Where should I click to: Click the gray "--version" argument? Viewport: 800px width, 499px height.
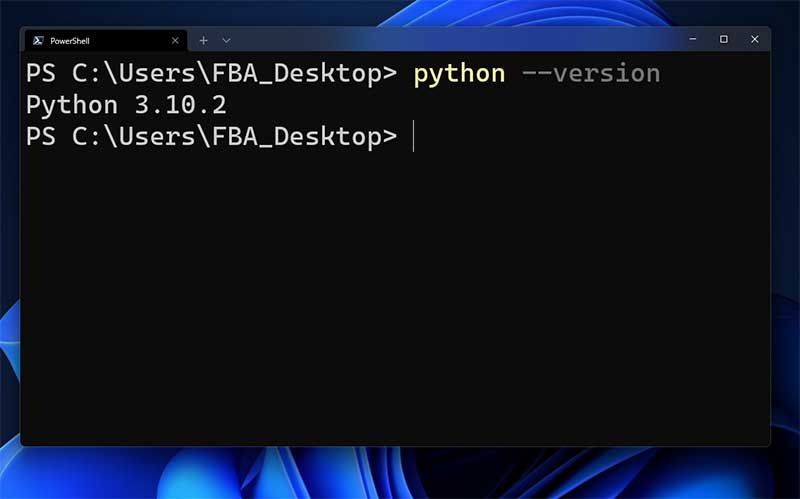click(x=591, y=74)
